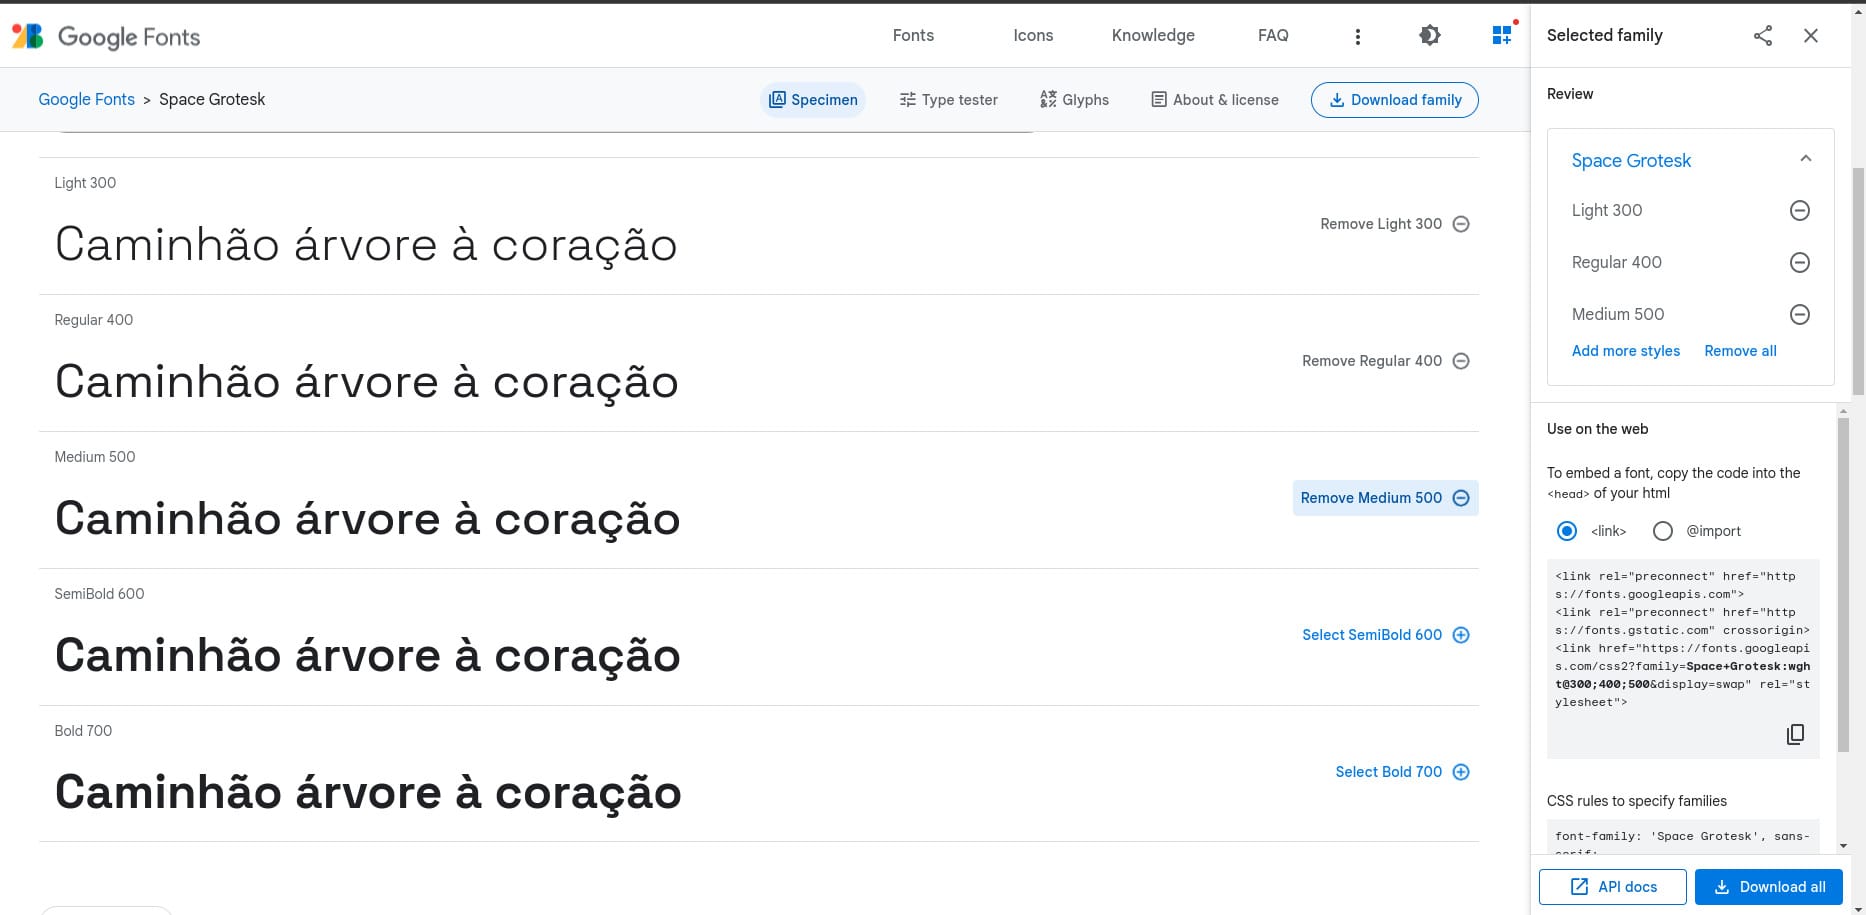Remove Light 300 from the sidebar list
This screenshot has width=1866, height=915.
tap(1799, 210)
